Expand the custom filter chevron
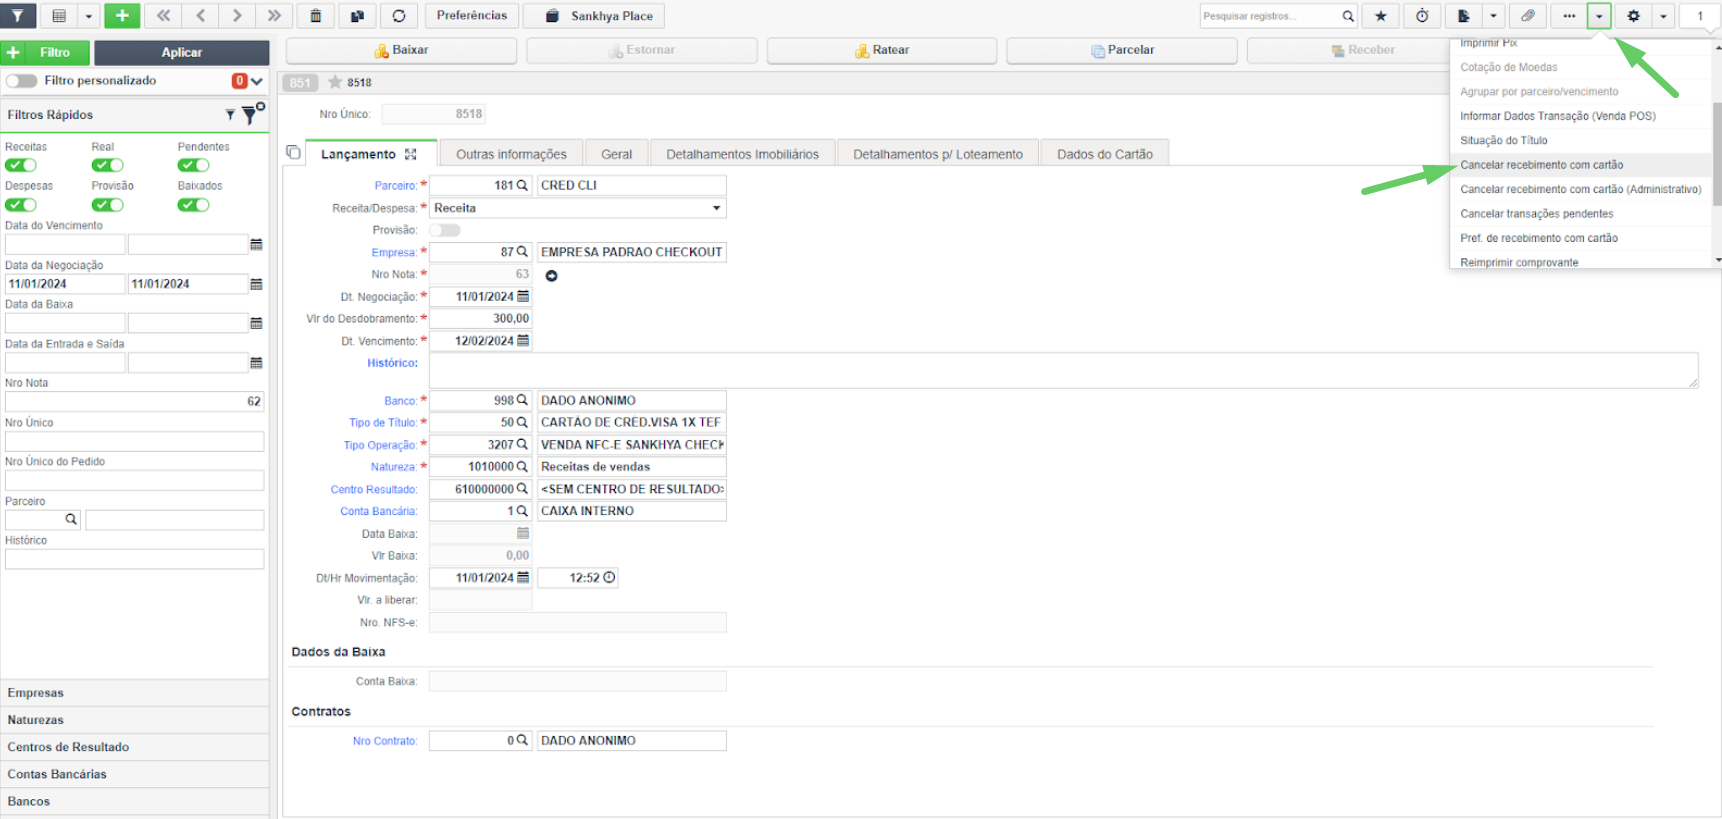Viewport: 1722px width, 819px height. [257, 81]
